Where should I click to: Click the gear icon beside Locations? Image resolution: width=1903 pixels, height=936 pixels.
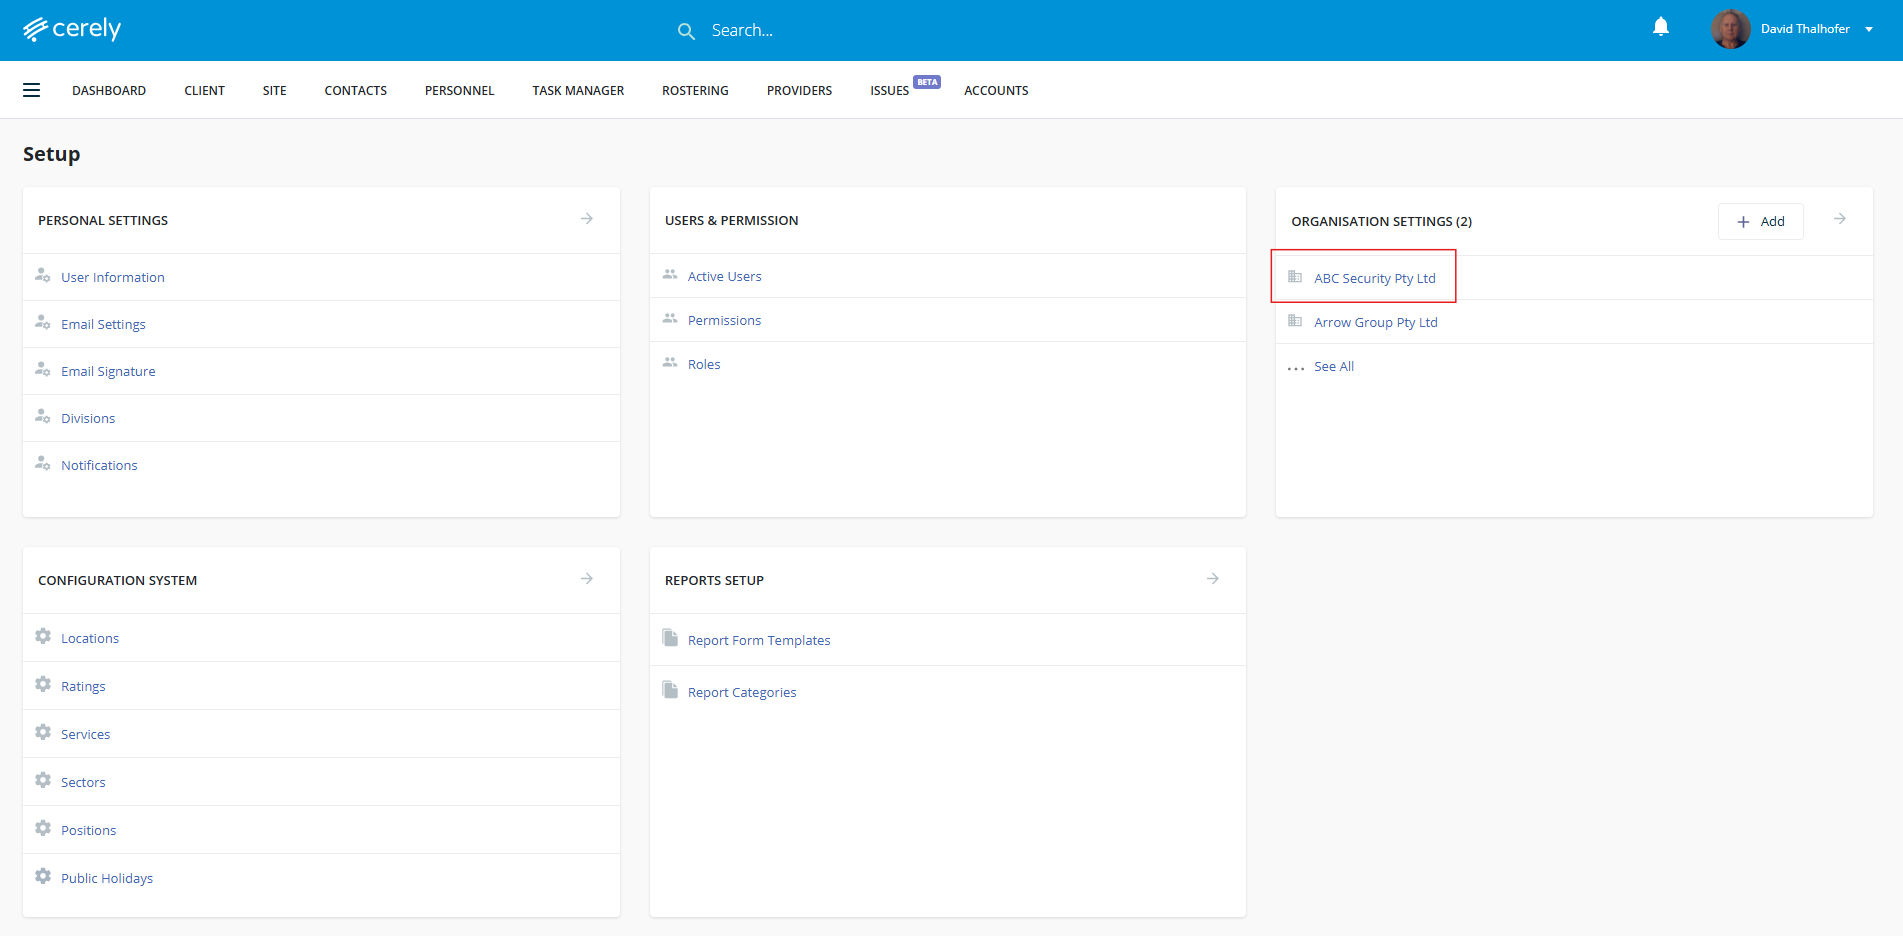pyautogui.click(x=43, y=637)
